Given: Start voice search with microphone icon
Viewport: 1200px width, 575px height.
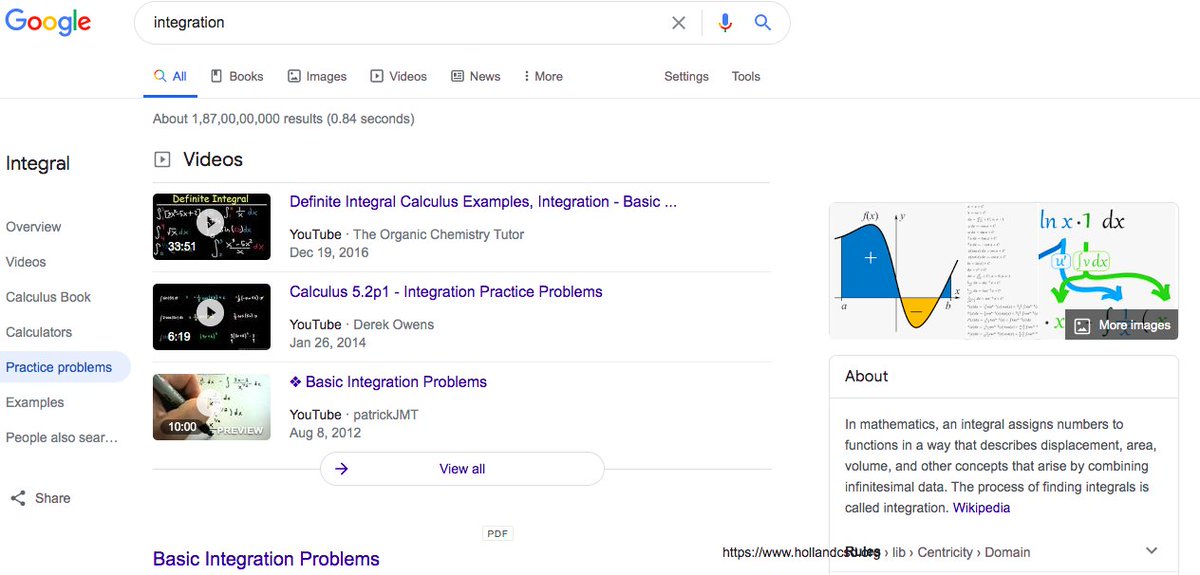Looking at the screenshot, I should (x=725, y=23).
